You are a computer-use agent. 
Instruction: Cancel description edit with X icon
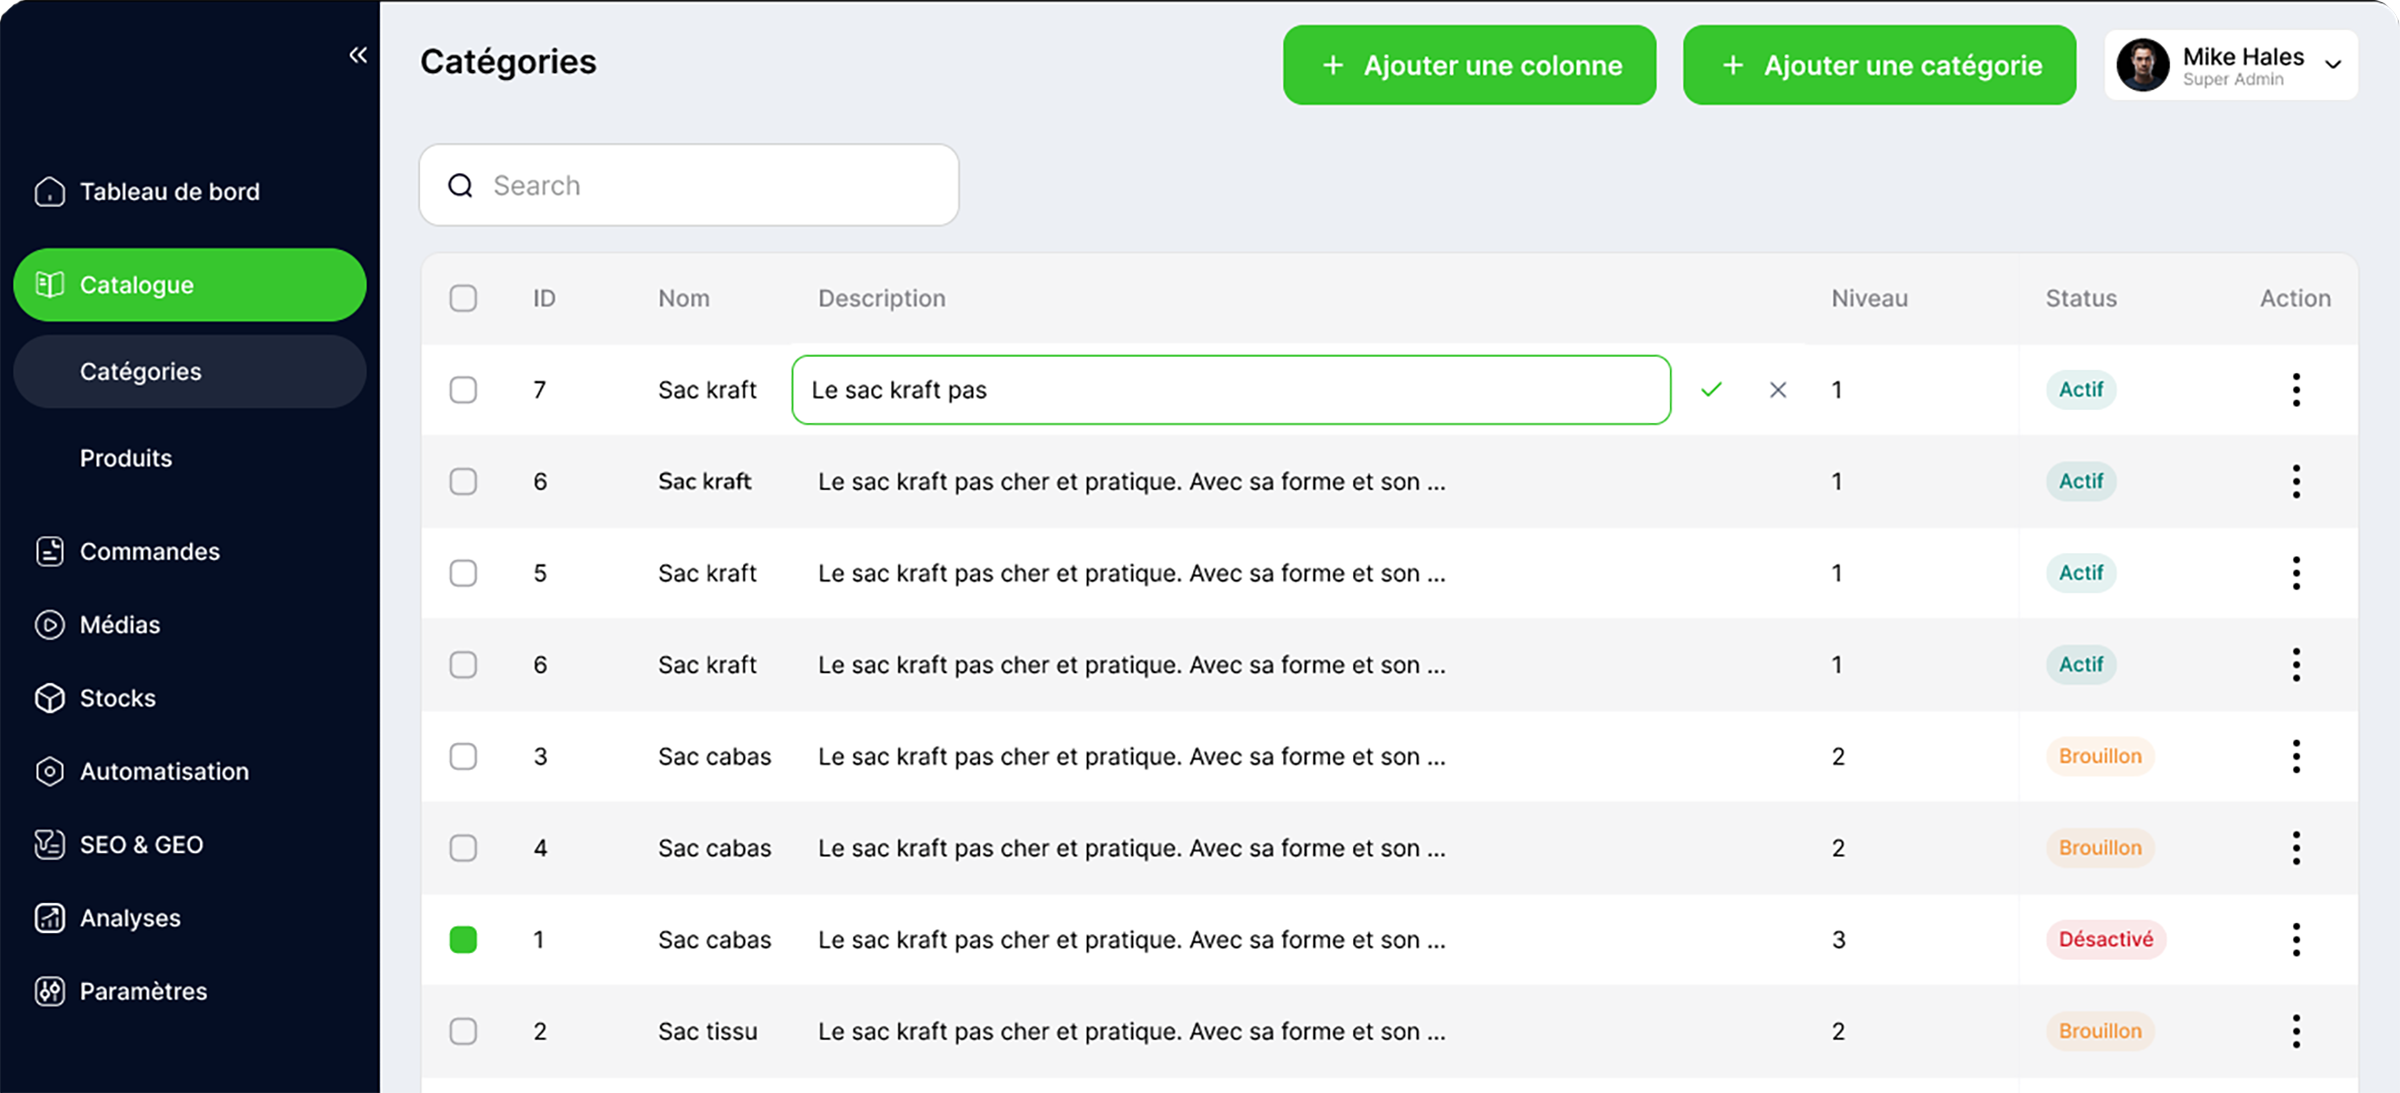tap(1777, 390)
